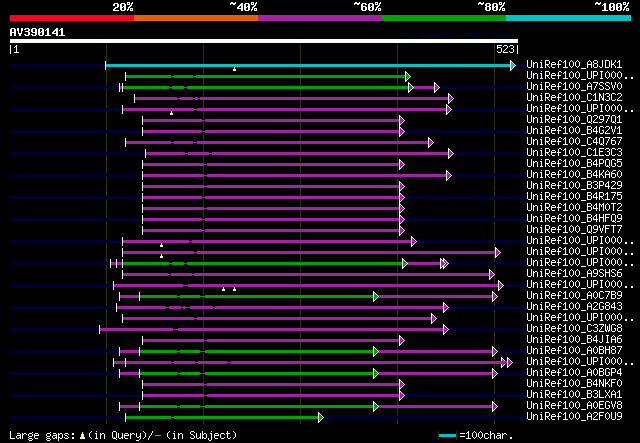The height and width of the screenshot is (443, 640).
Task: Click the arrowhead ending the C4Q767 alignment
Action: tap(431, 142)
